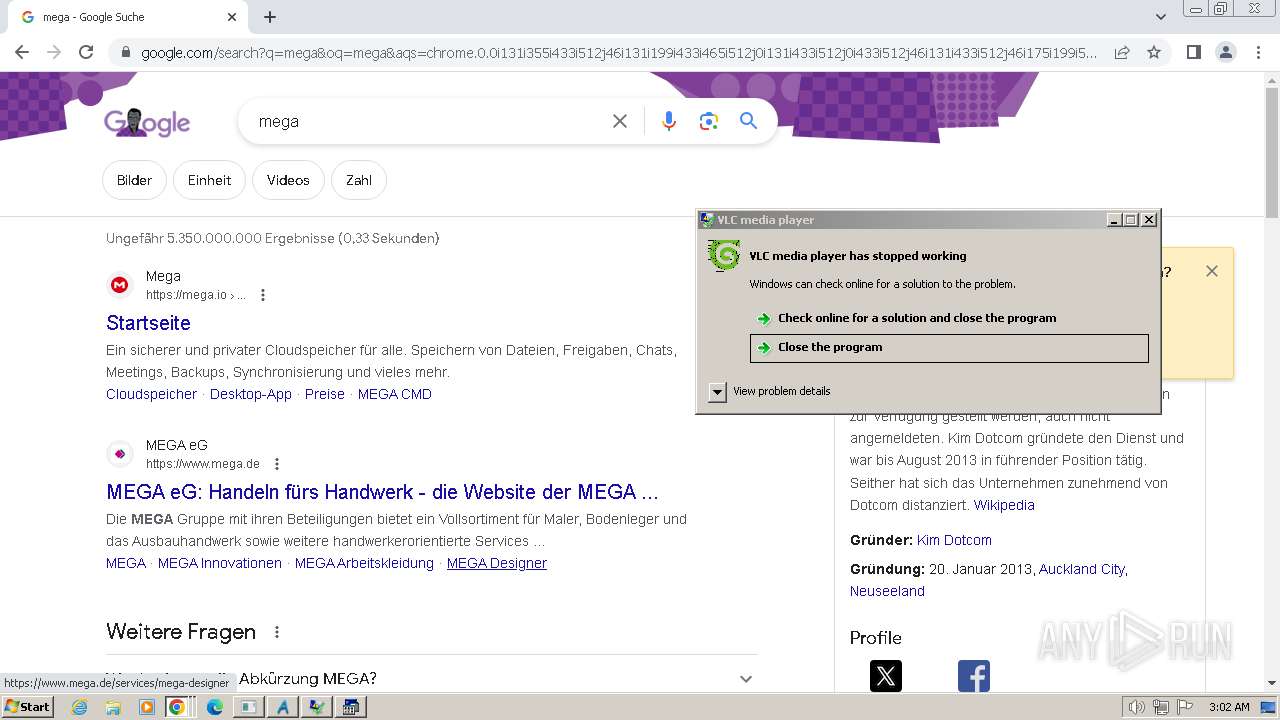The width and height of the screenshot is (1280, 720).
Task: Expand the 'Abkürzung MEGA?' question
Action: coord(745,679)
